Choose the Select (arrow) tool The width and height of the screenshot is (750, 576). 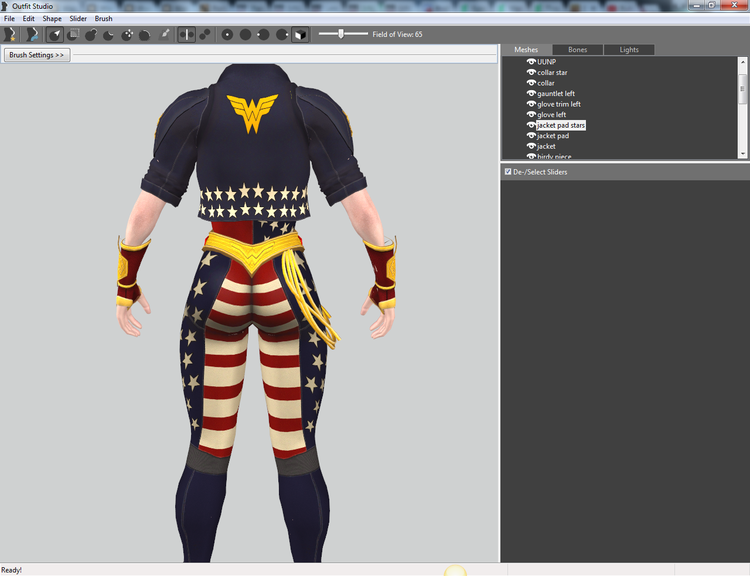(55, 34)
